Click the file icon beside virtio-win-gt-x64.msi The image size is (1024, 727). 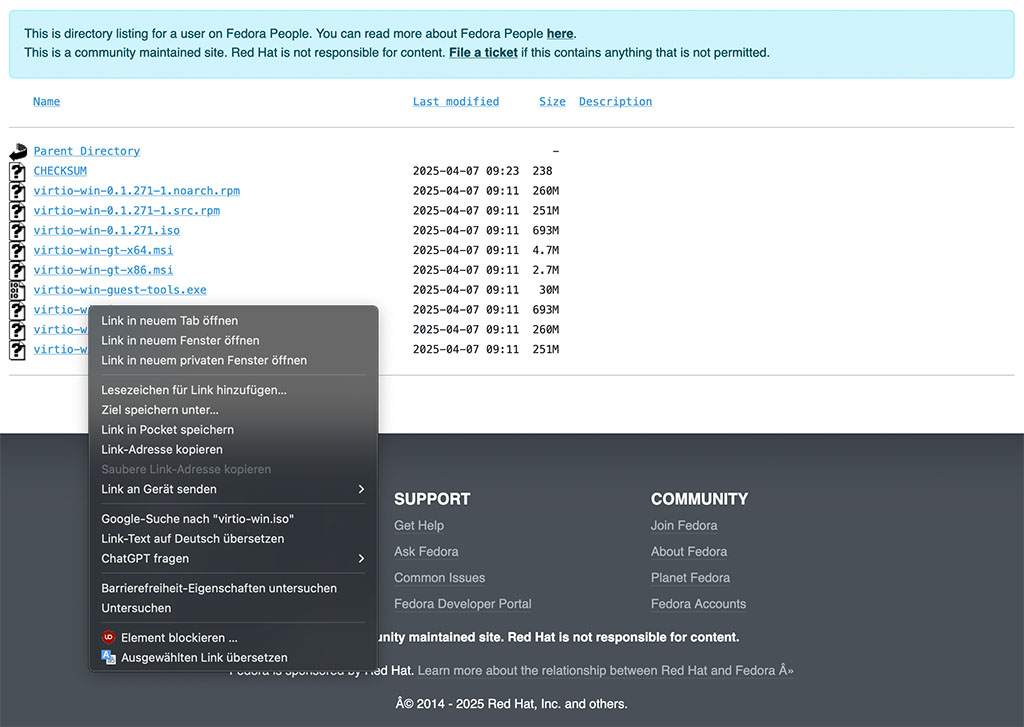point(18,251)
